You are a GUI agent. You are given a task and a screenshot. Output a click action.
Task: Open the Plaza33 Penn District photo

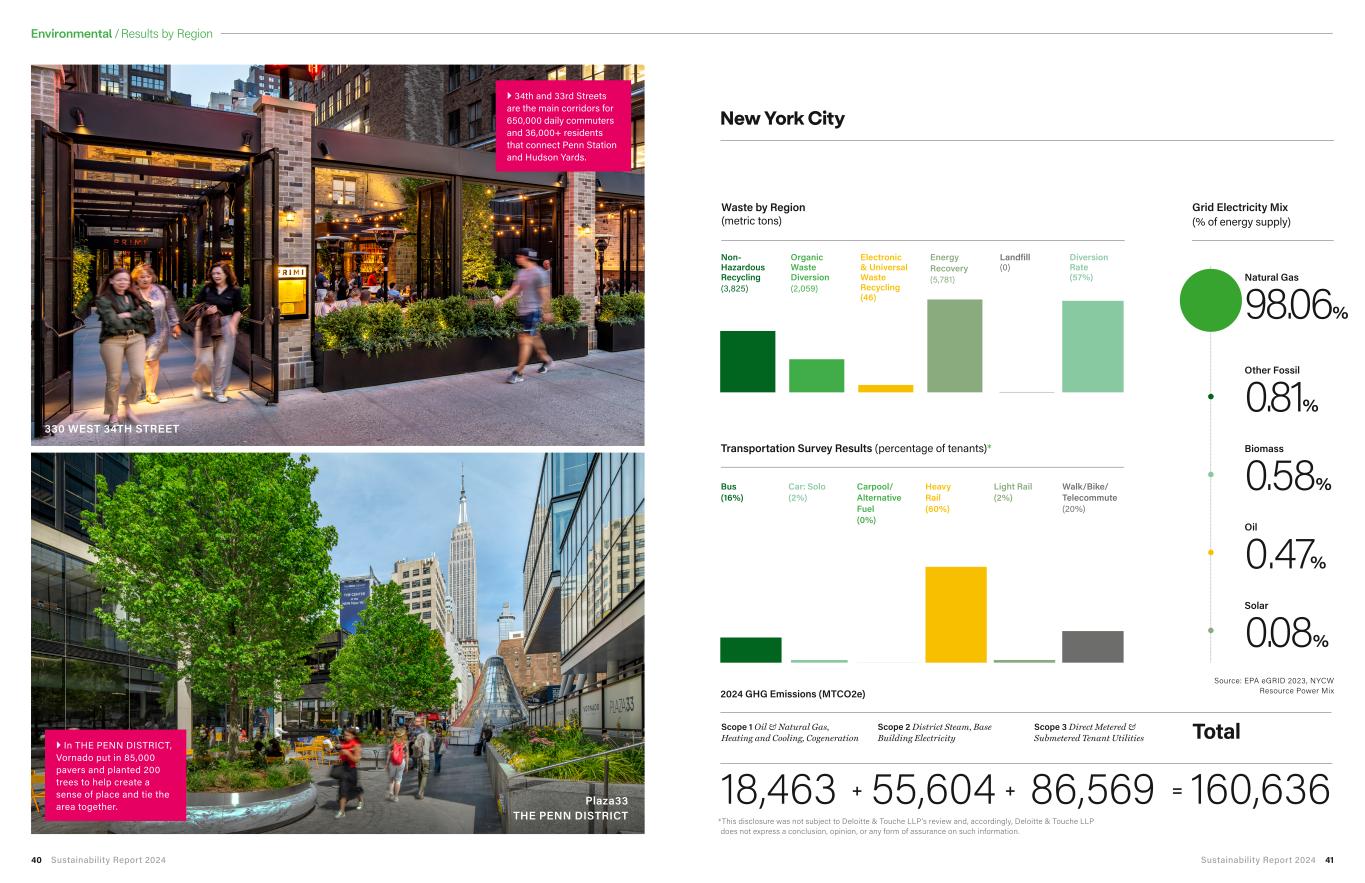337,642
